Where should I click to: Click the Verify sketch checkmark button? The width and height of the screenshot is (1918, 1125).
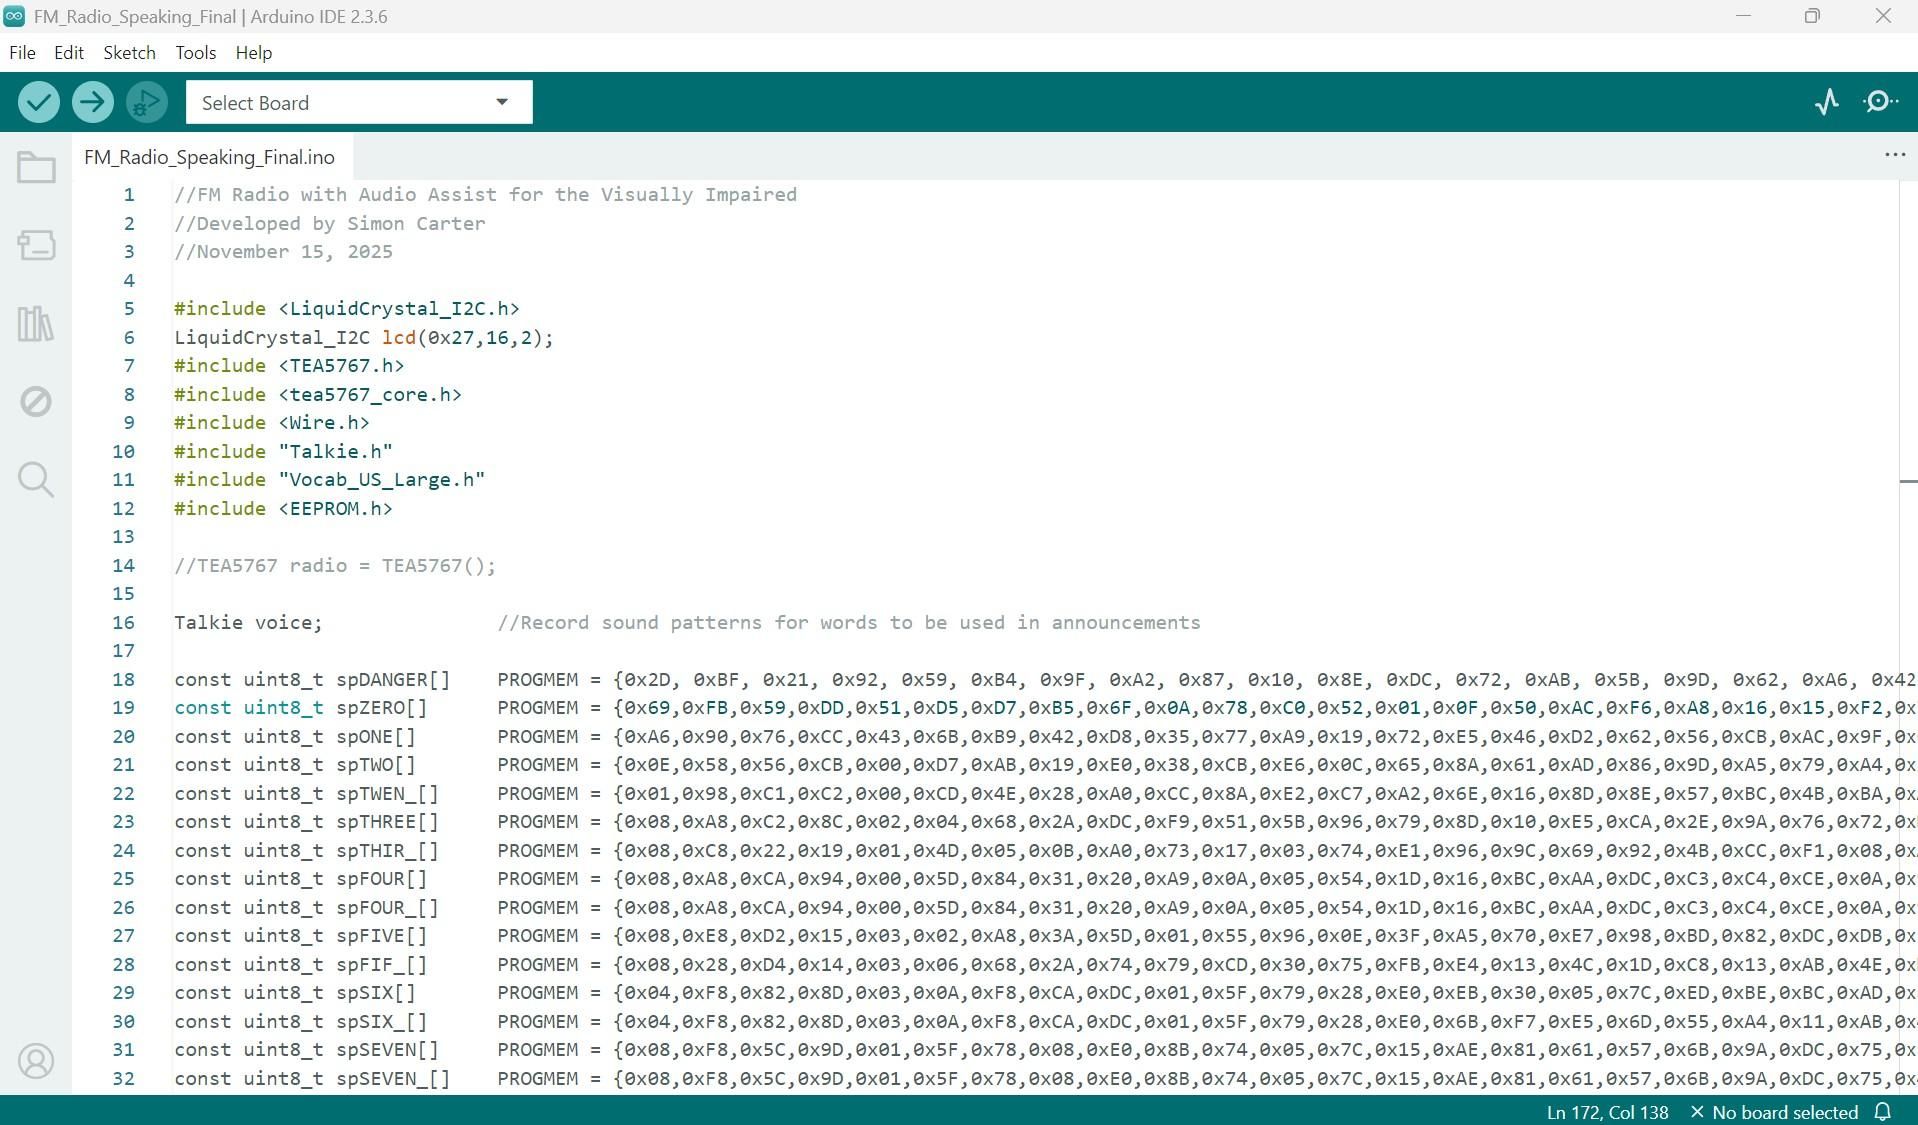39,102
